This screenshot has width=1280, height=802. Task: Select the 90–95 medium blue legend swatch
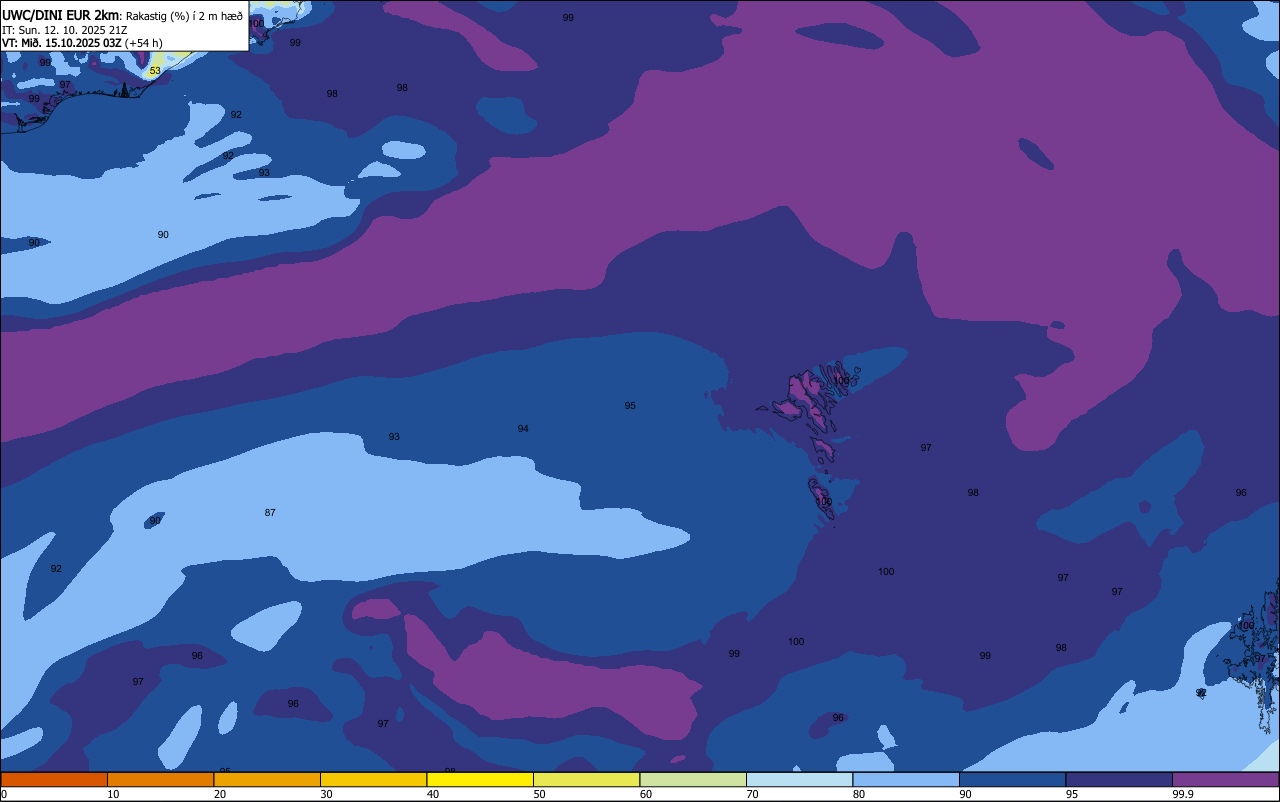click(x=1012, y=779)
